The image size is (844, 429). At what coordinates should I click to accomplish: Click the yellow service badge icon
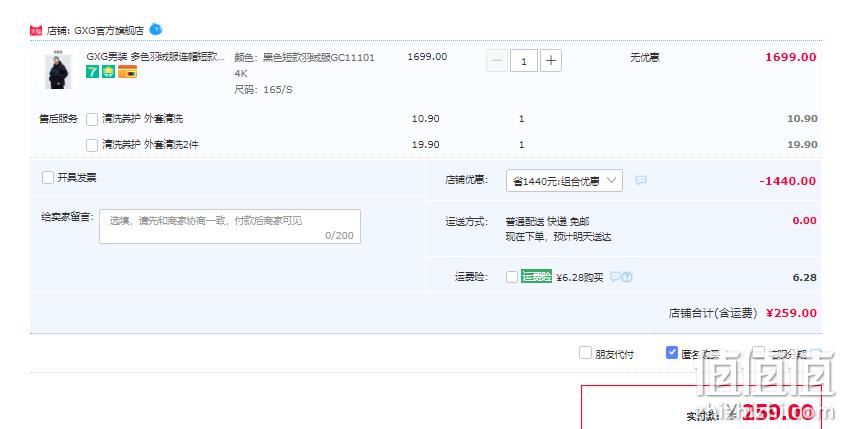coord(108,71)
